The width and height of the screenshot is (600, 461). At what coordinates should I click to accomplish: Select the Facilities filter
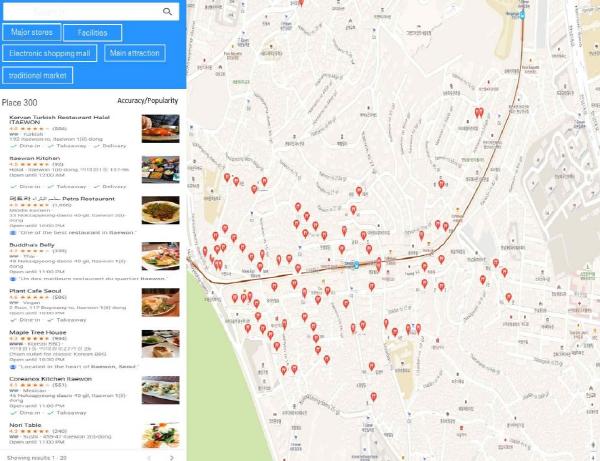[93, 33]
